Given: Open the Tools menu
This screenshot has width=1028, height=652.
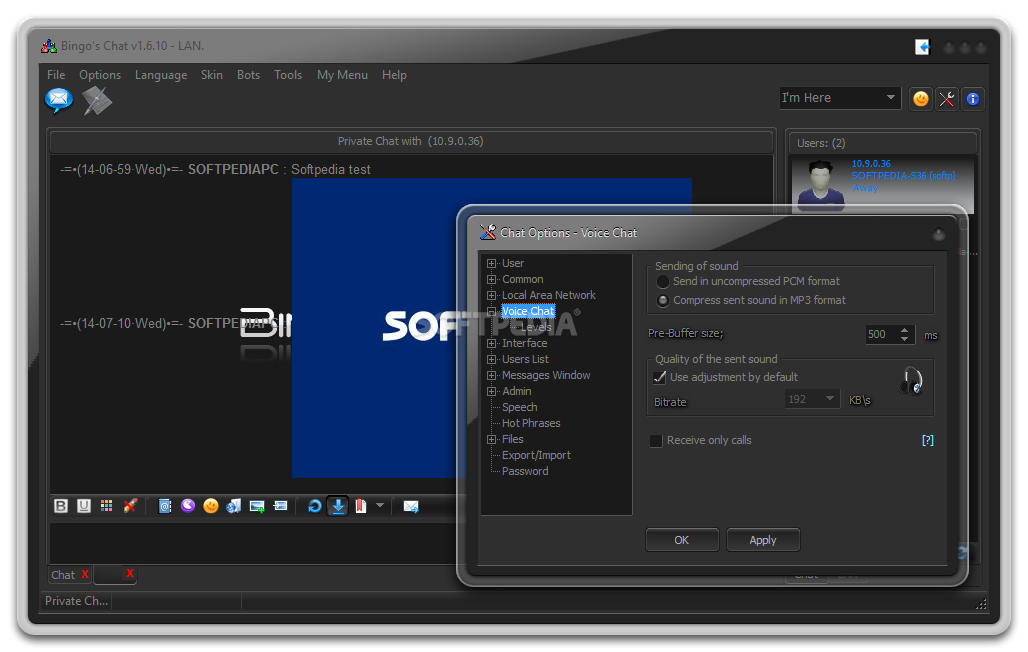Looking at the screenshot, I should point(288,75).
